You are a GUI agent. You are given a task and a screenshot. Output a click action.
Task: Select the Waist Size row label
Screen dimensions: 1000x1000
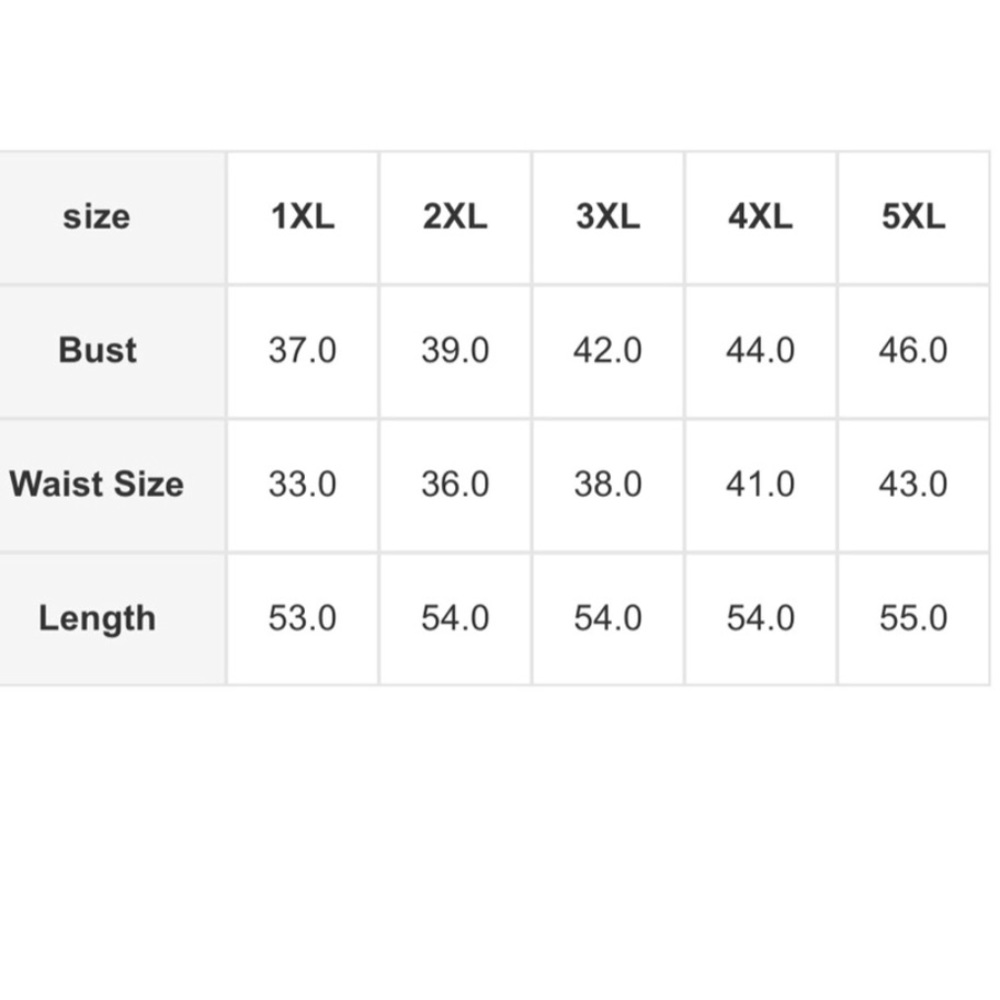click(97, 484)
